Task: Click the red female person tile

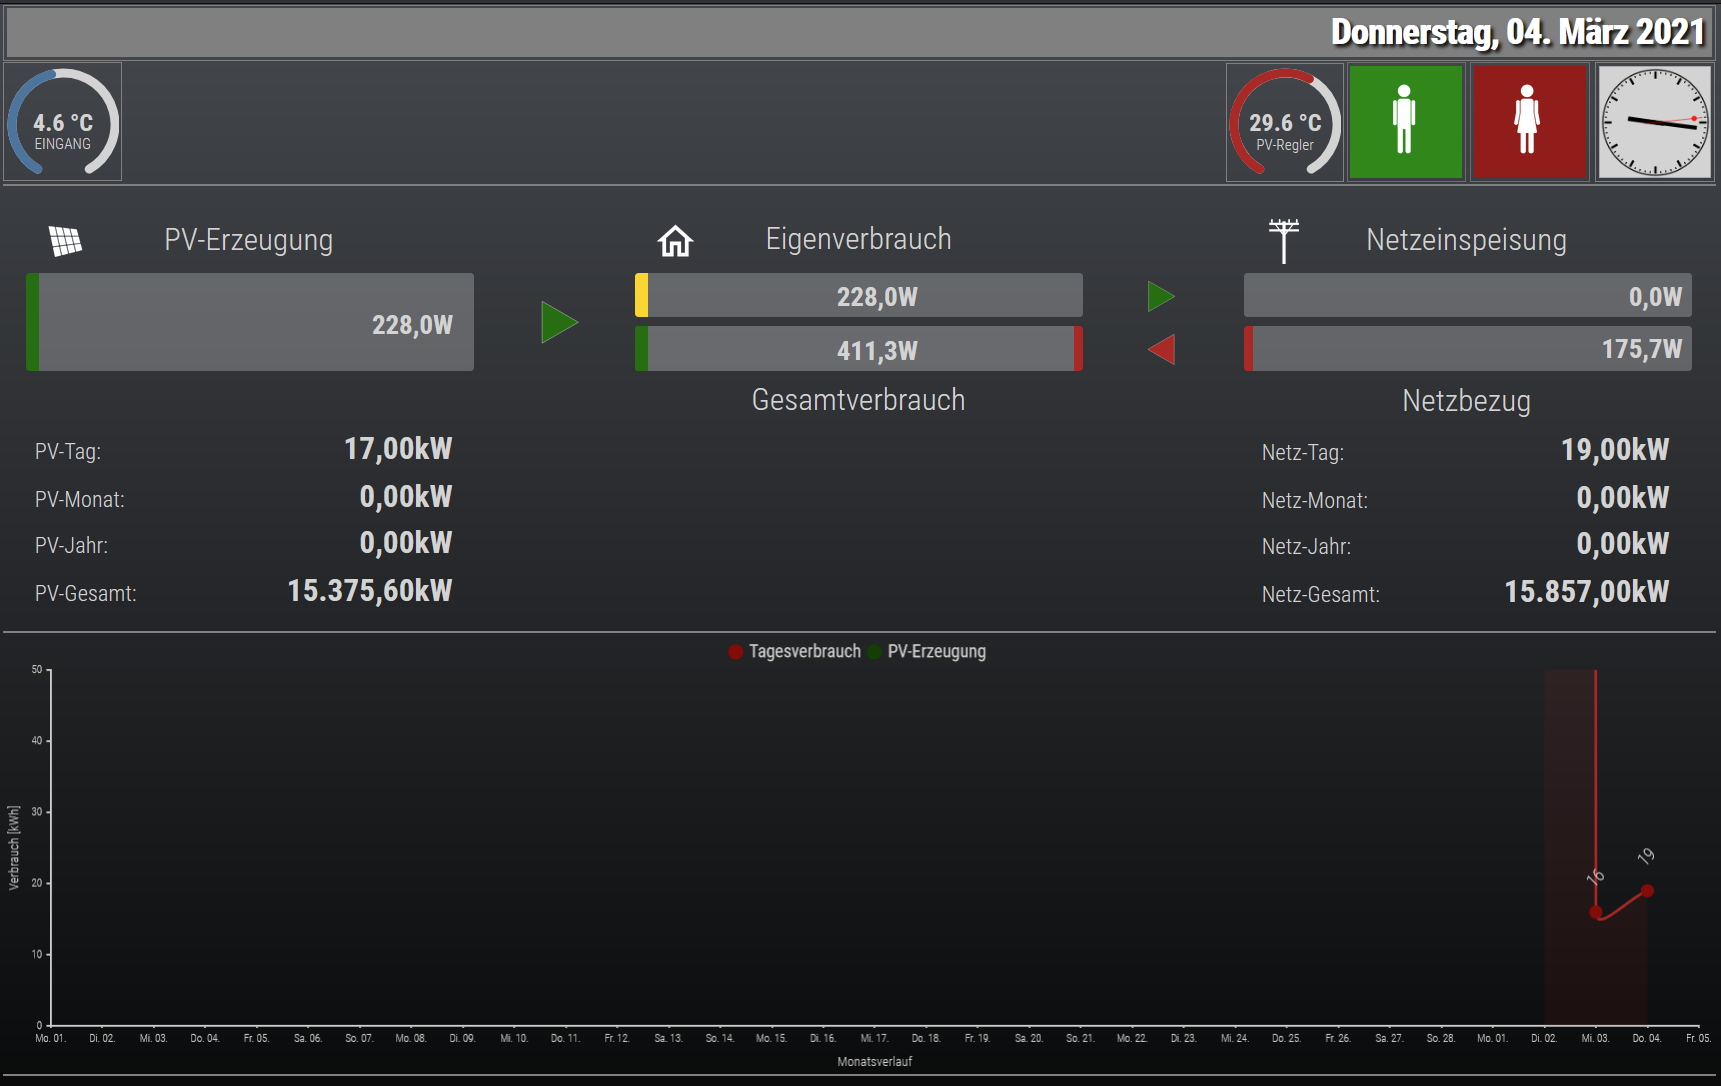Action: 1528,122
